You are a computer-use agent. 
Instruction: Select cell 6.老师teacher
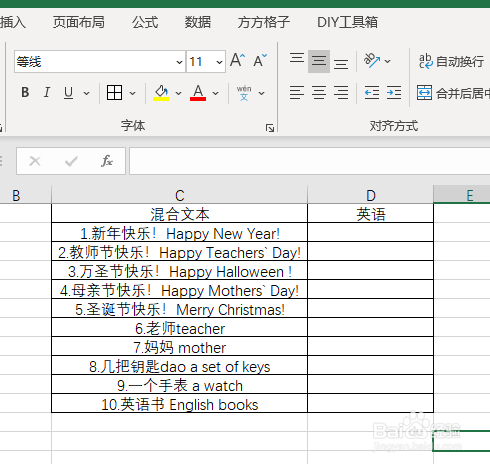179,327
